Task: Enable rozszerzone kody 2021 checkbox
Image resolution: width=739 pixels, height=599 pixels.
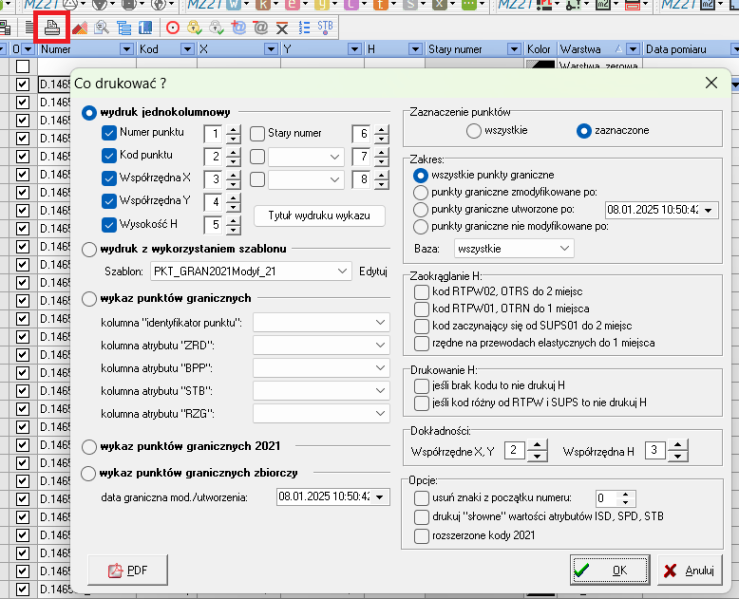Action: pos(421,536)
